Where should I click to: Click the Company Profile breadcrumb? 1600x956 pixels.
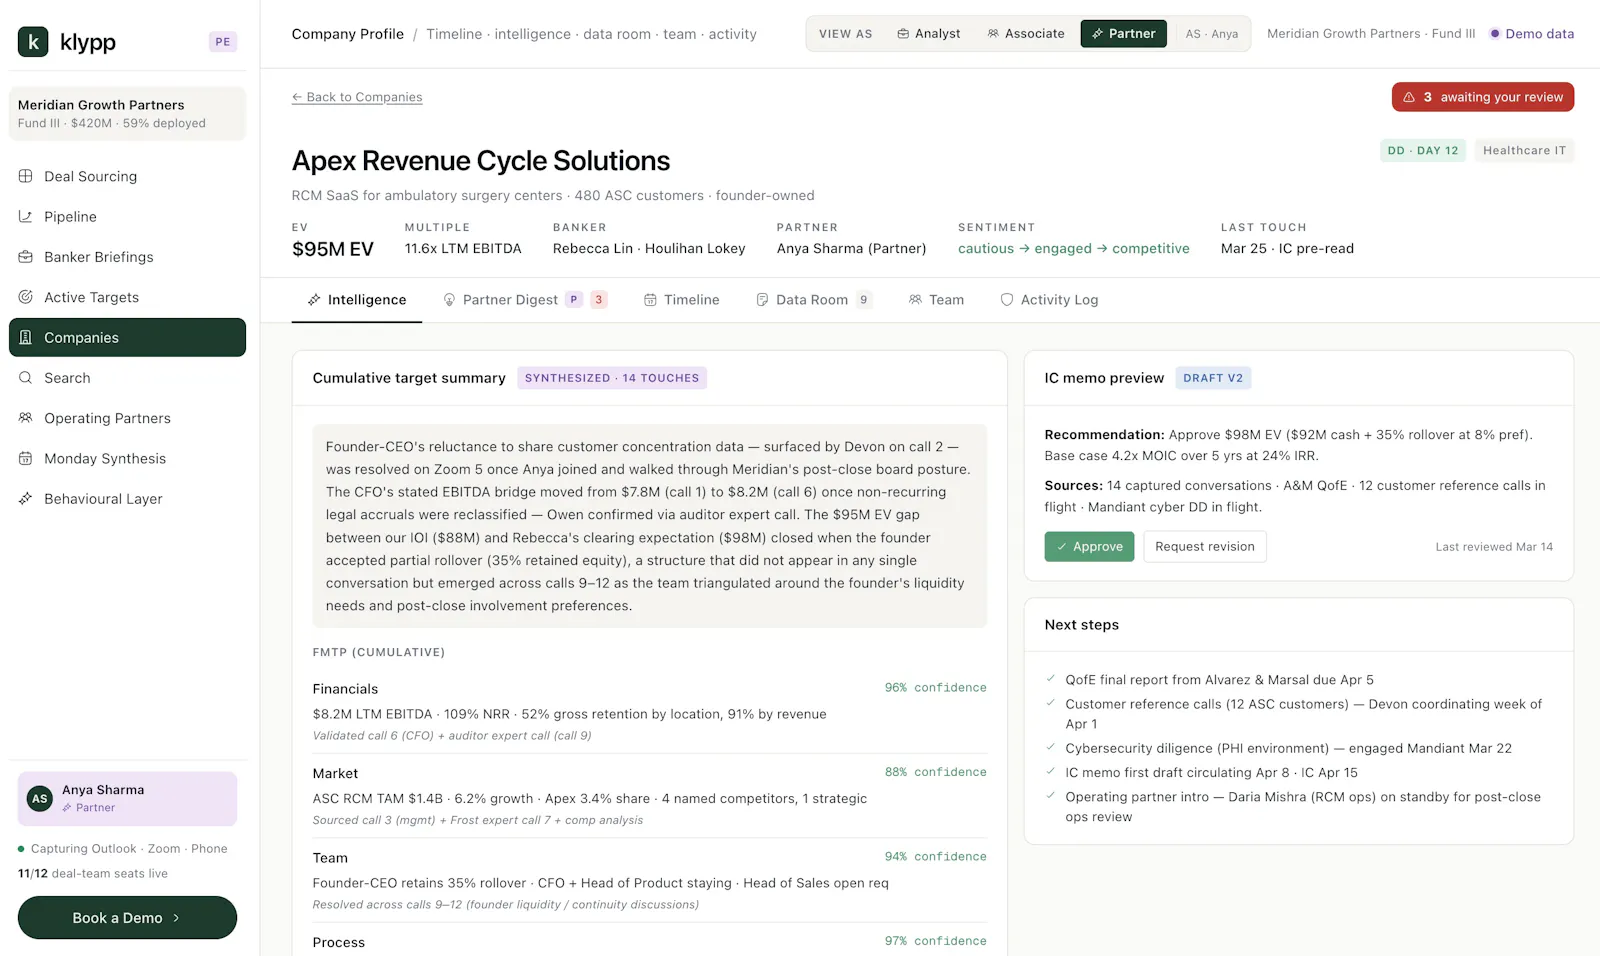click(x=348, y=34)
